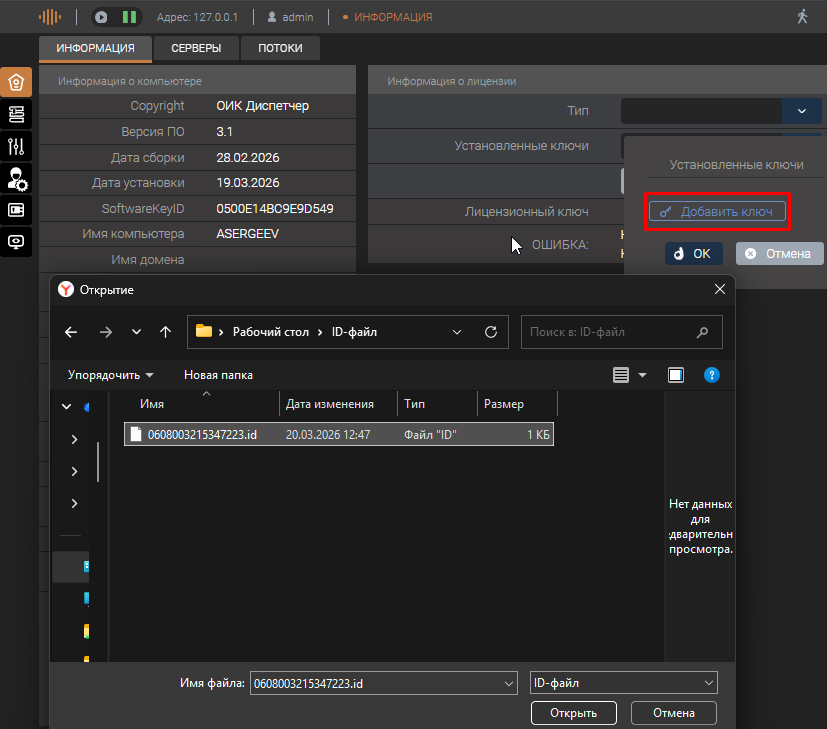
Task: Switch to the СЕРВЕРЫ tab
Action: (196, 49)
